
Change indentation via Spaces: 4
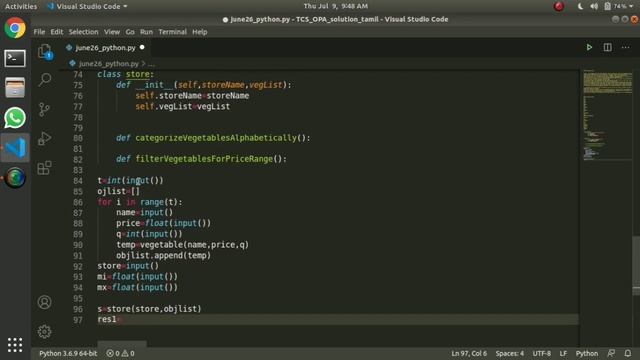click(x=510, y=353)
